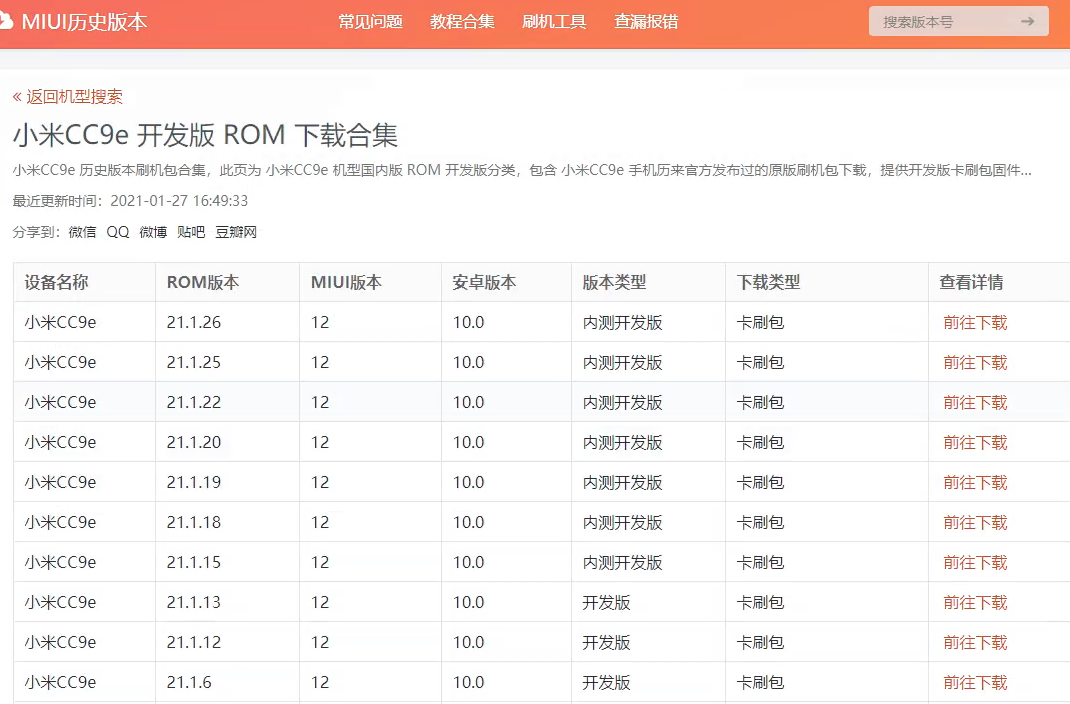Click 内测开发版 in the 21.1.26 row
Screen dimensions: 1070x704
[x=622, y=323]
